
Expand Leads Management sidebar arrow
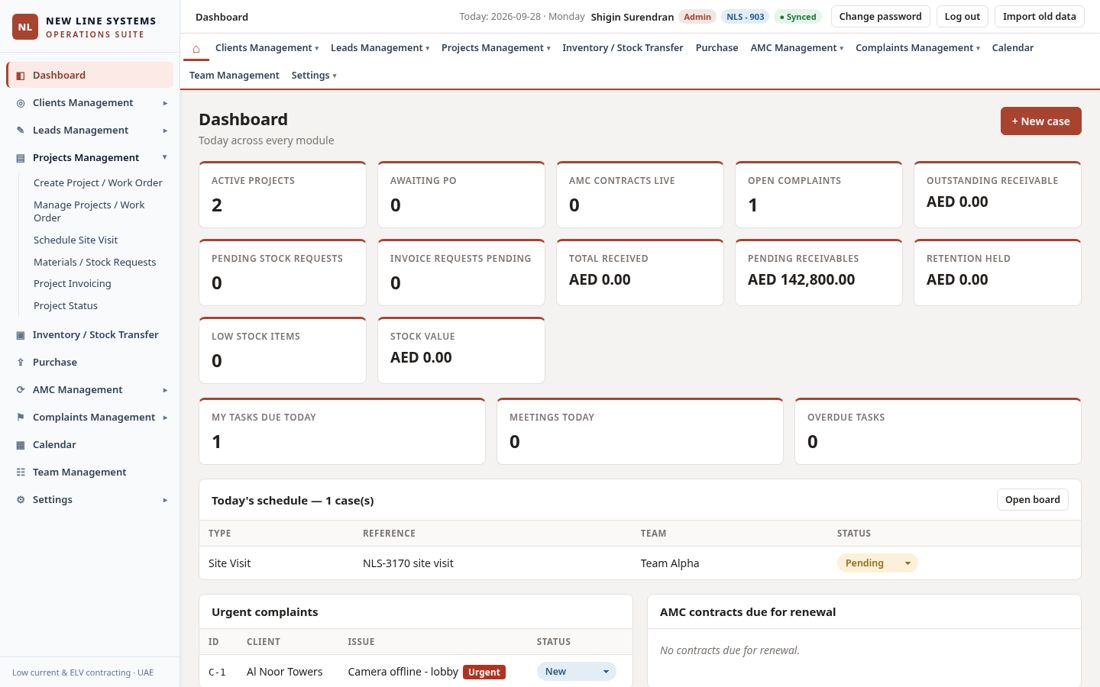point(165,131)
